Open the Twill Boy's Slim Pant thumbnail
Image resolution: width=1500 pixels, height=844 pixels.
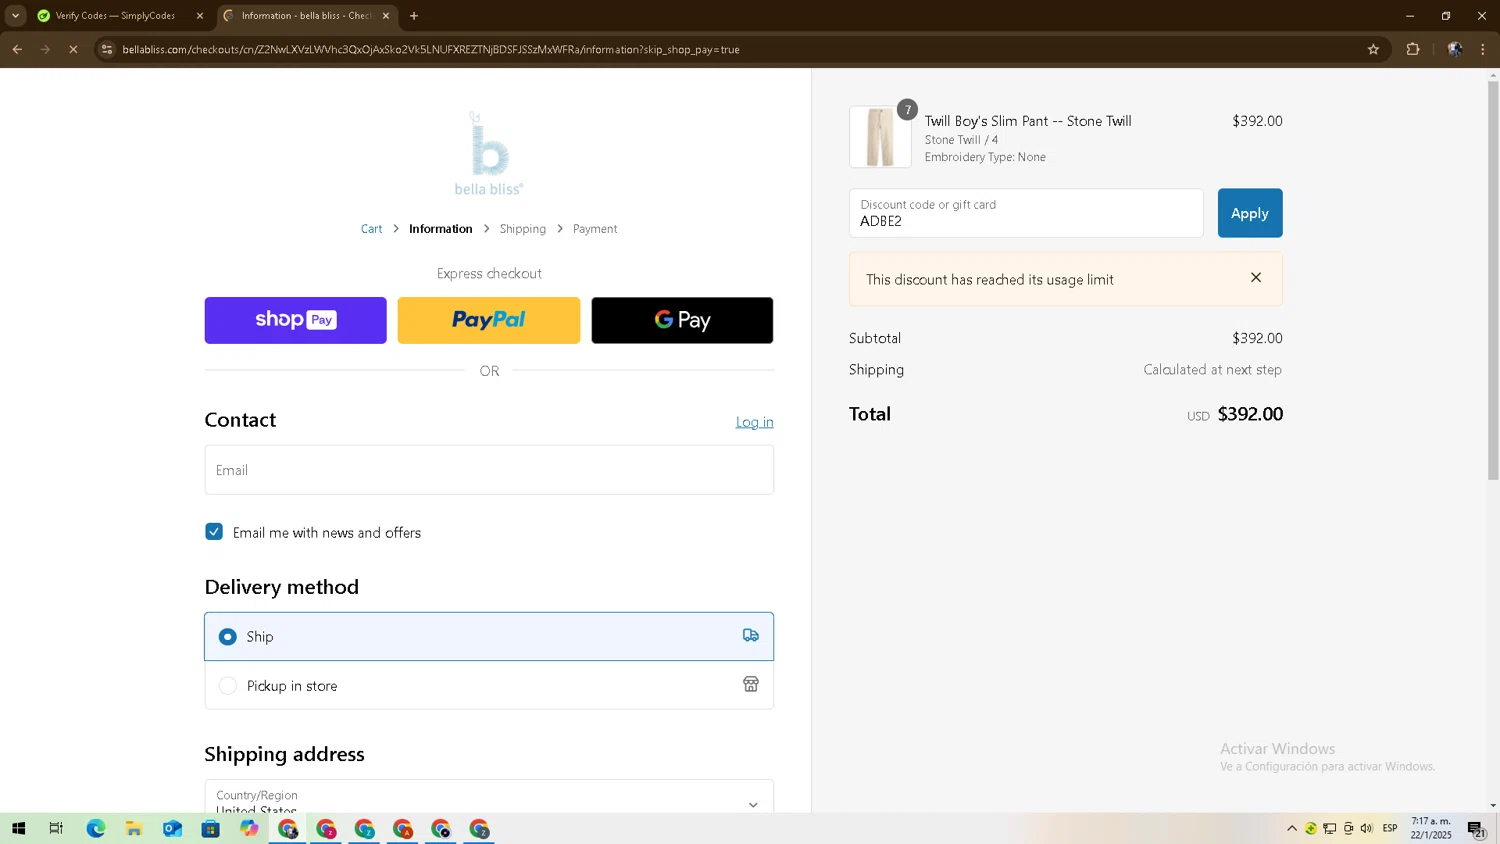tap(880, 137)
